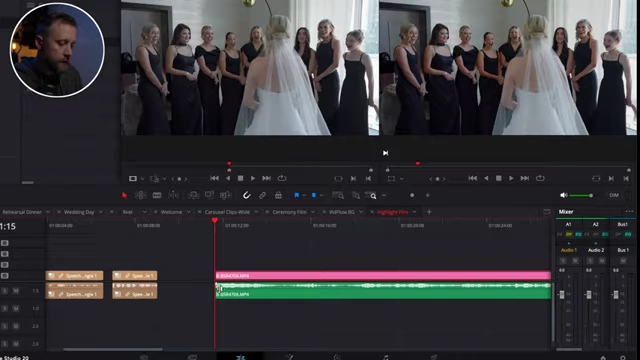This screenshot has height=360, width=640.
Task: Open timeline viewer transform overlay dropdown
Action: 402,179
